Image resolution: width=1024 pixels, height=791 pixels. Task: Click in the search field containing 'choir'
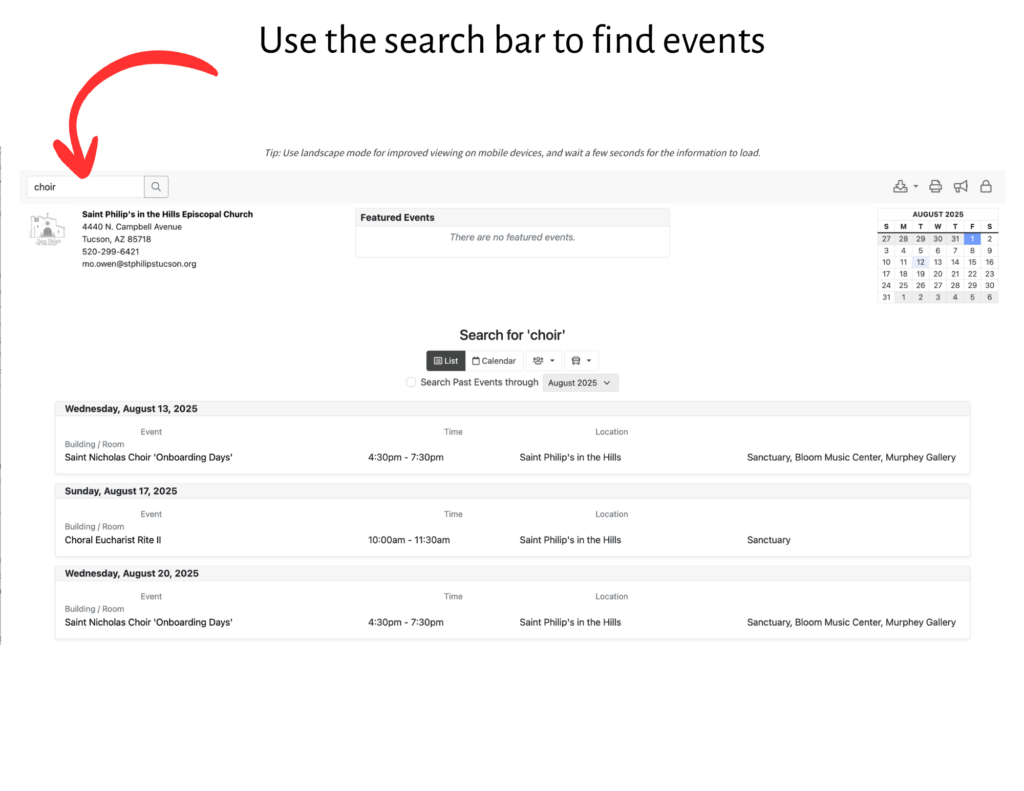(x=85, y=187)
